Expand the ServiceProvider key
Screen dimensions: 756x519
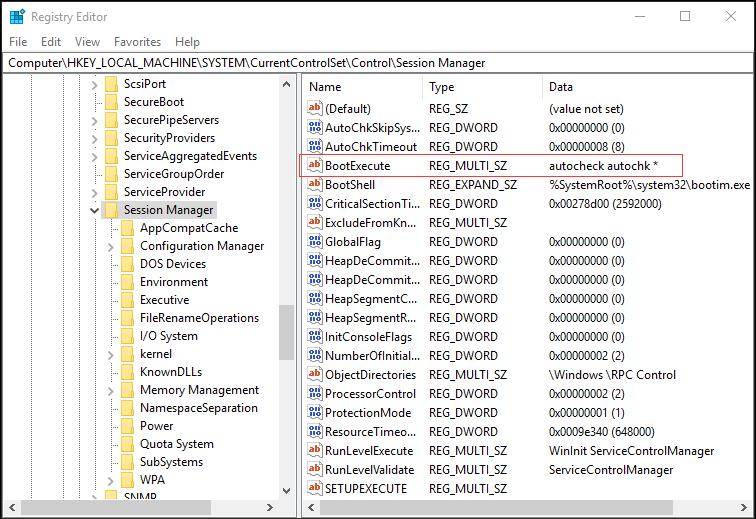click(94, 193)
